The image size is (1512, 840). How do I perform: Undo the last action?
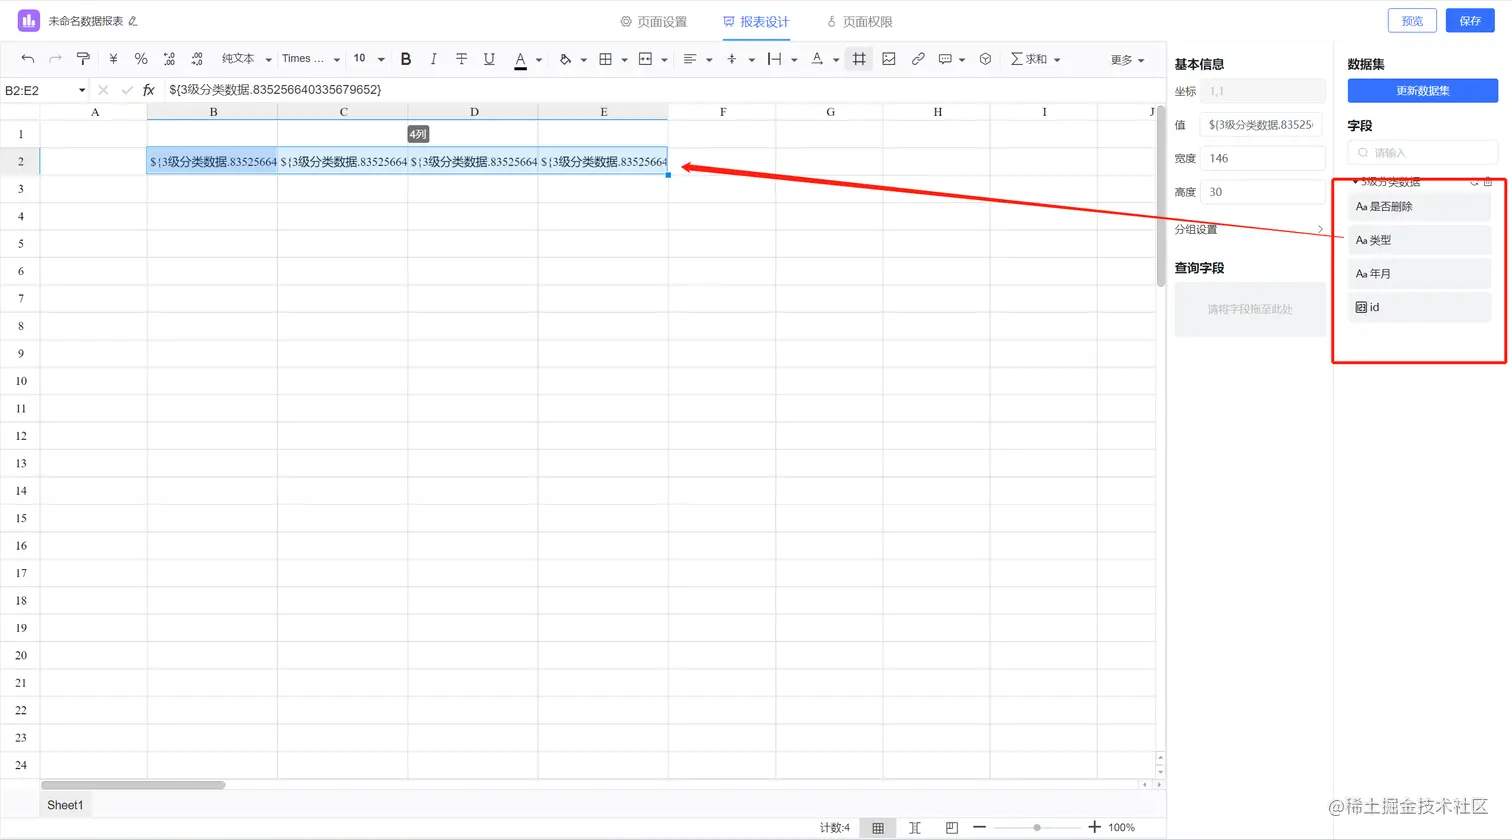(27, 59)
